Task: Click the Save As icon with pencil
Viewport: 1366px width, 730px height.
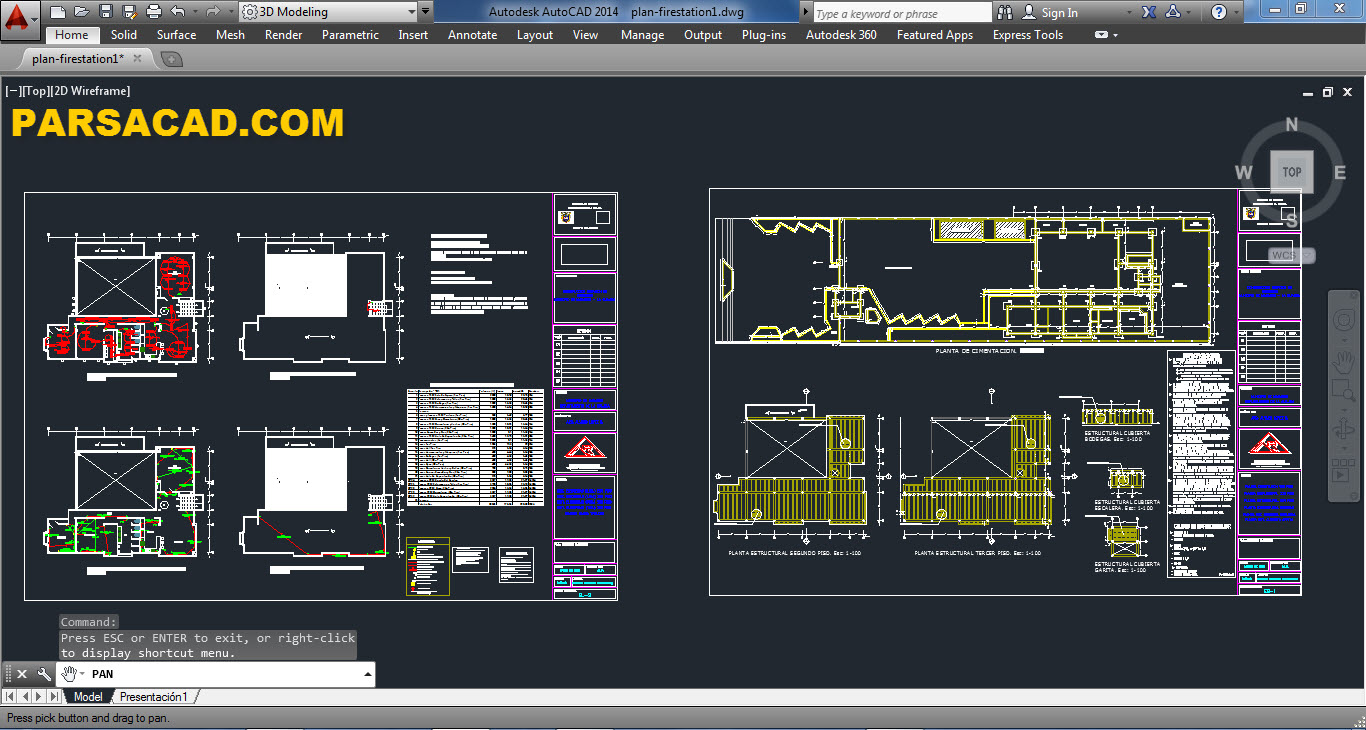Action: coord(130,12)
